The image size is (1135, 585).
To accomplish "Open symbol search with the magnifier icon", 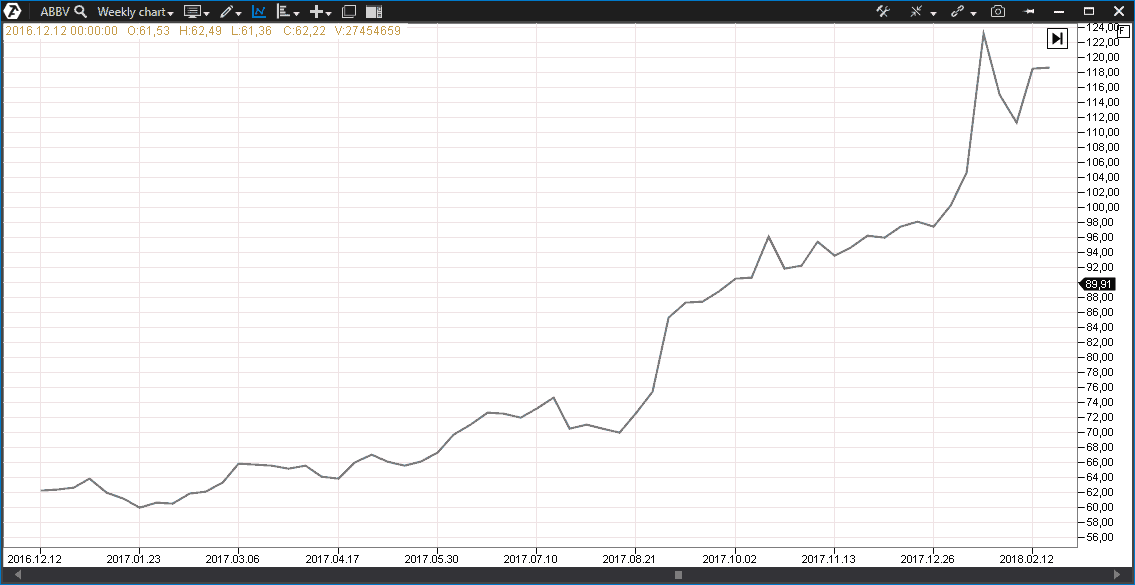I will [80, 12].
